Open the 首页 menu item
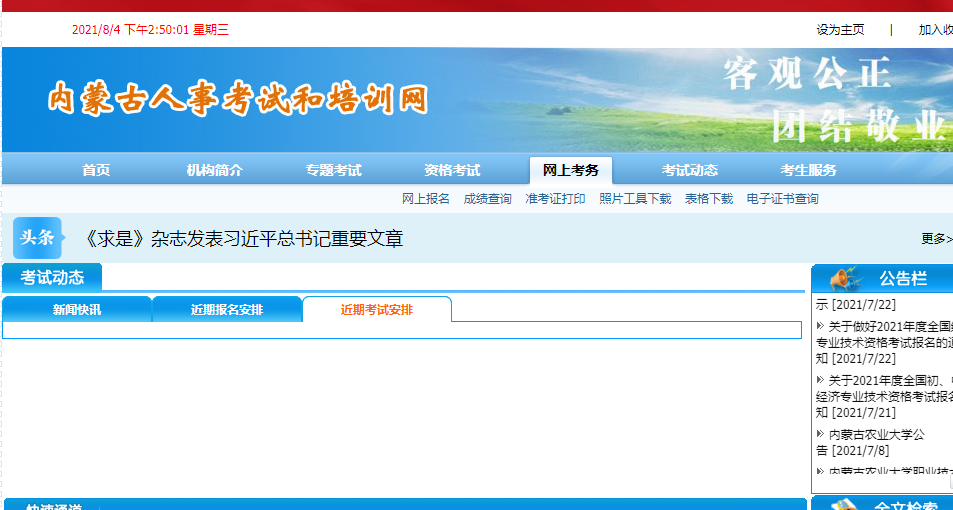 96,170
